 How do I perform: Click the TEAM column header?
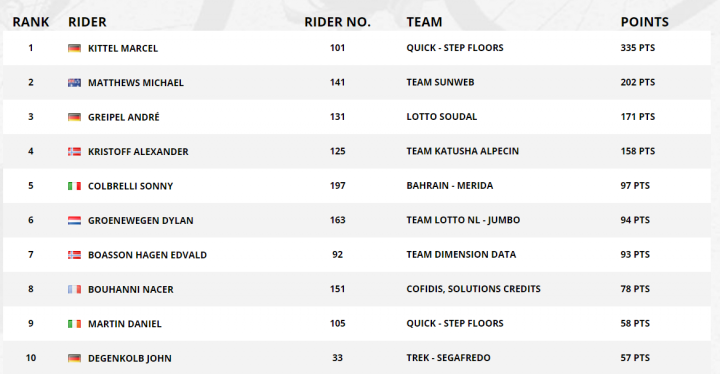pyautogui.click(x=424, y=22)
